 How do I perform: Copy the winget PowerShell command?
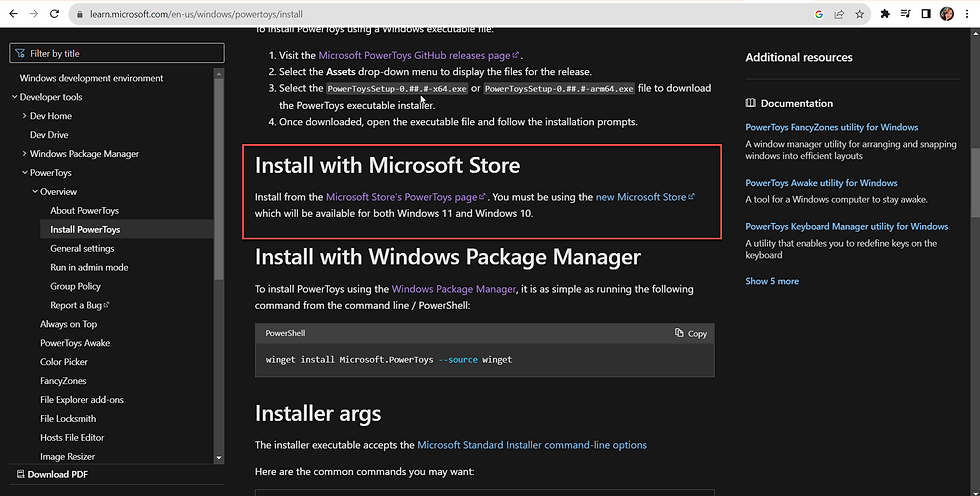pyautogui.click(x=691, y=333)
